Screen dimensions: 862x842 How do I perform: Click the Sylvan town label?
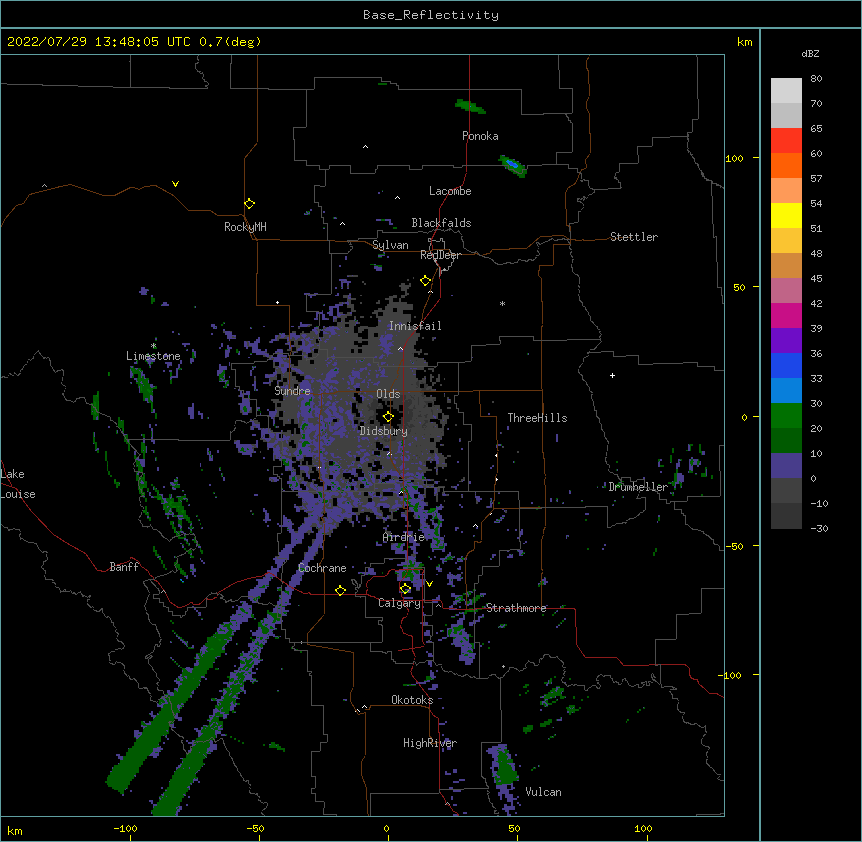coord(390,245)
